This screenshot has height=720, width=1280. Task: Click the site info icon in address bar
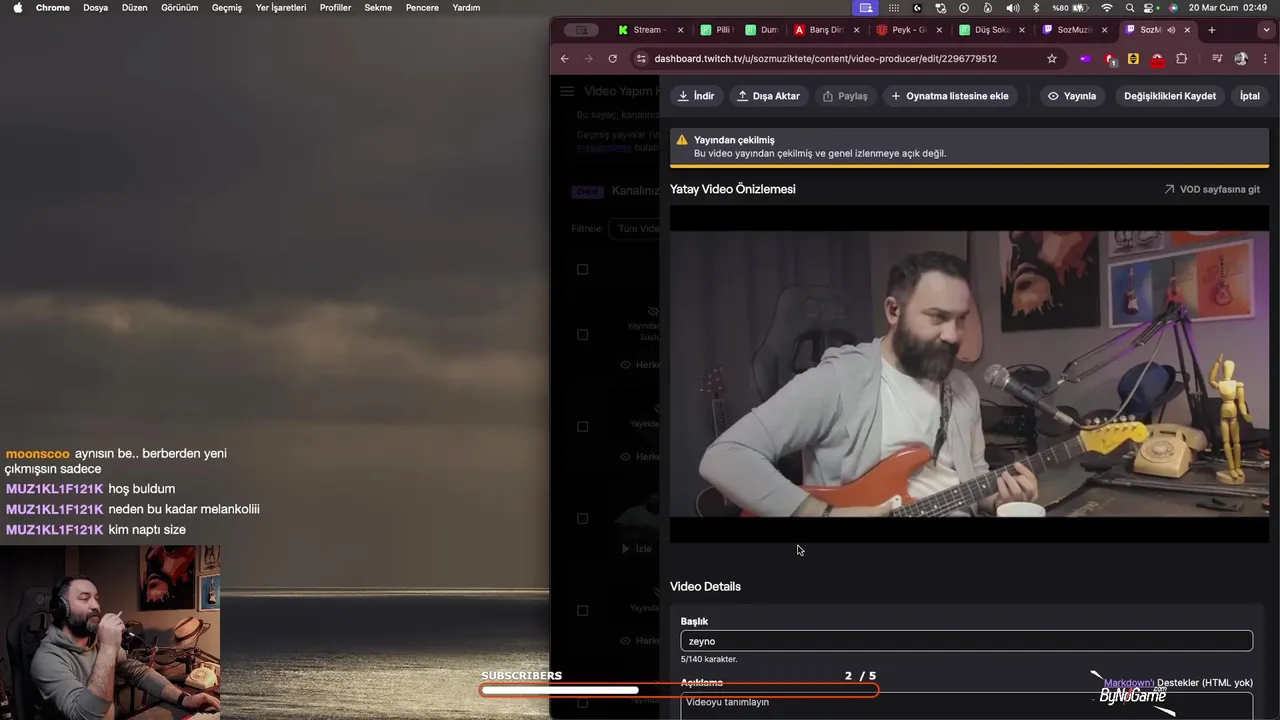pyautogui.click(x=641, y=59)
